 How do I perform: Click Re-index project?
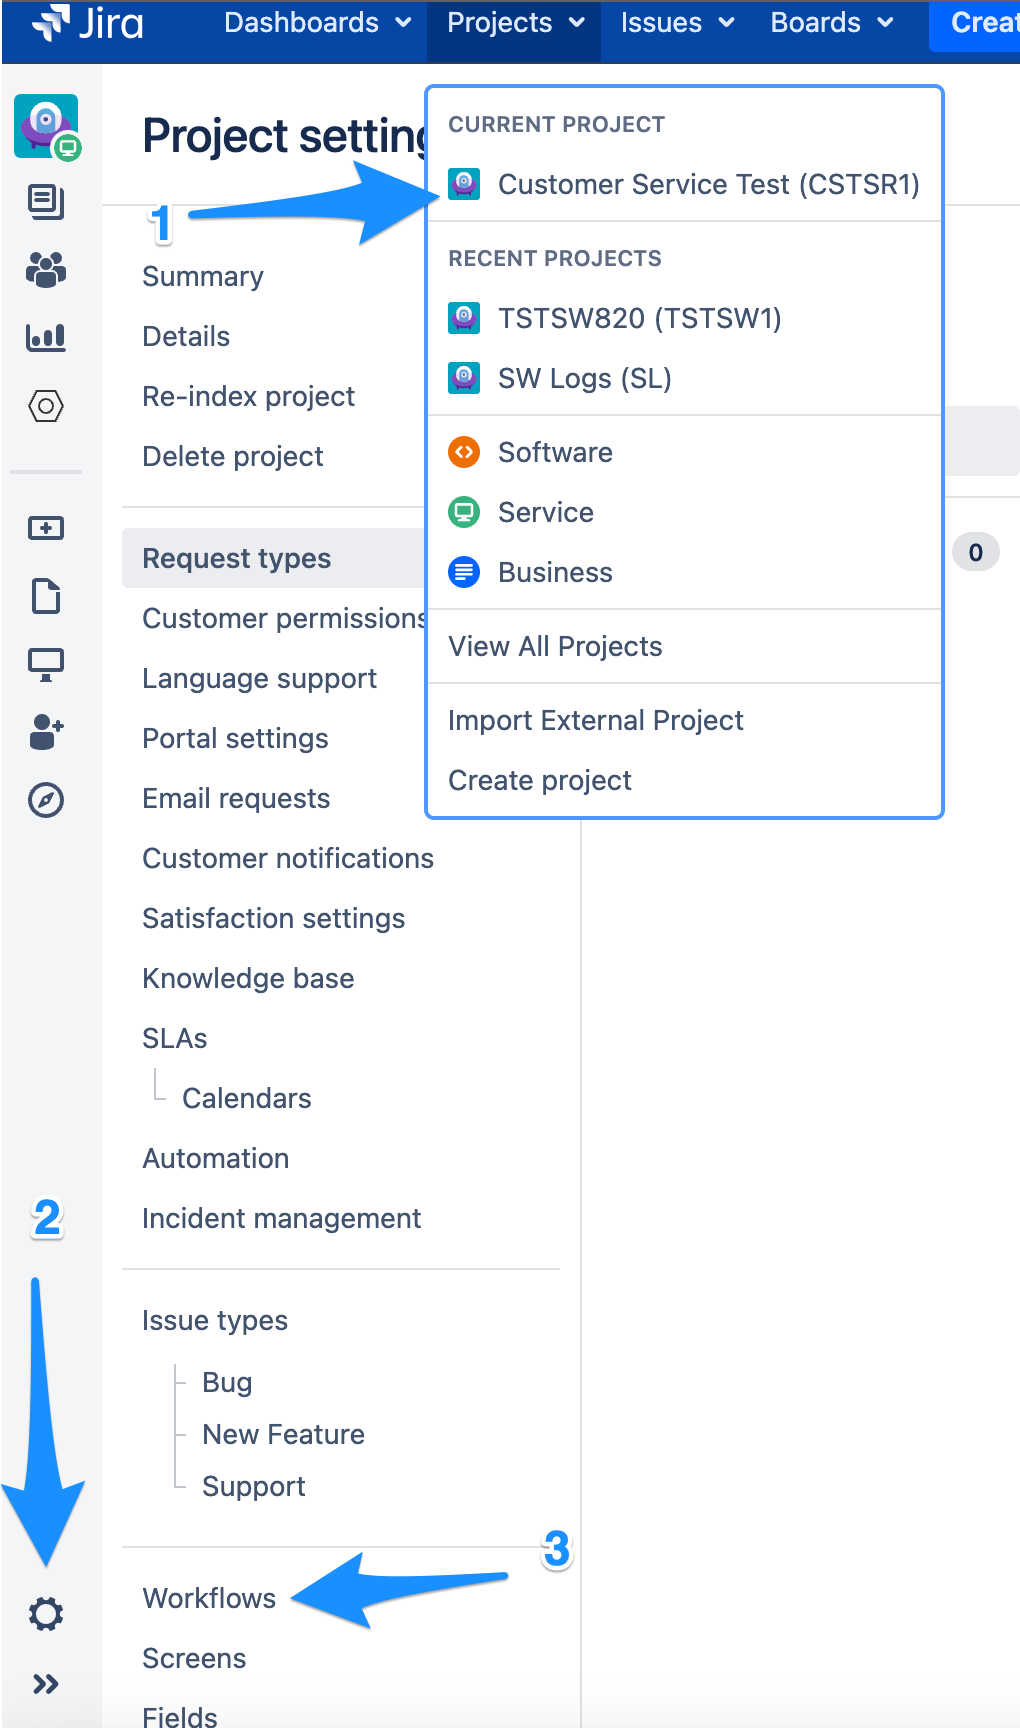[248, 396]
